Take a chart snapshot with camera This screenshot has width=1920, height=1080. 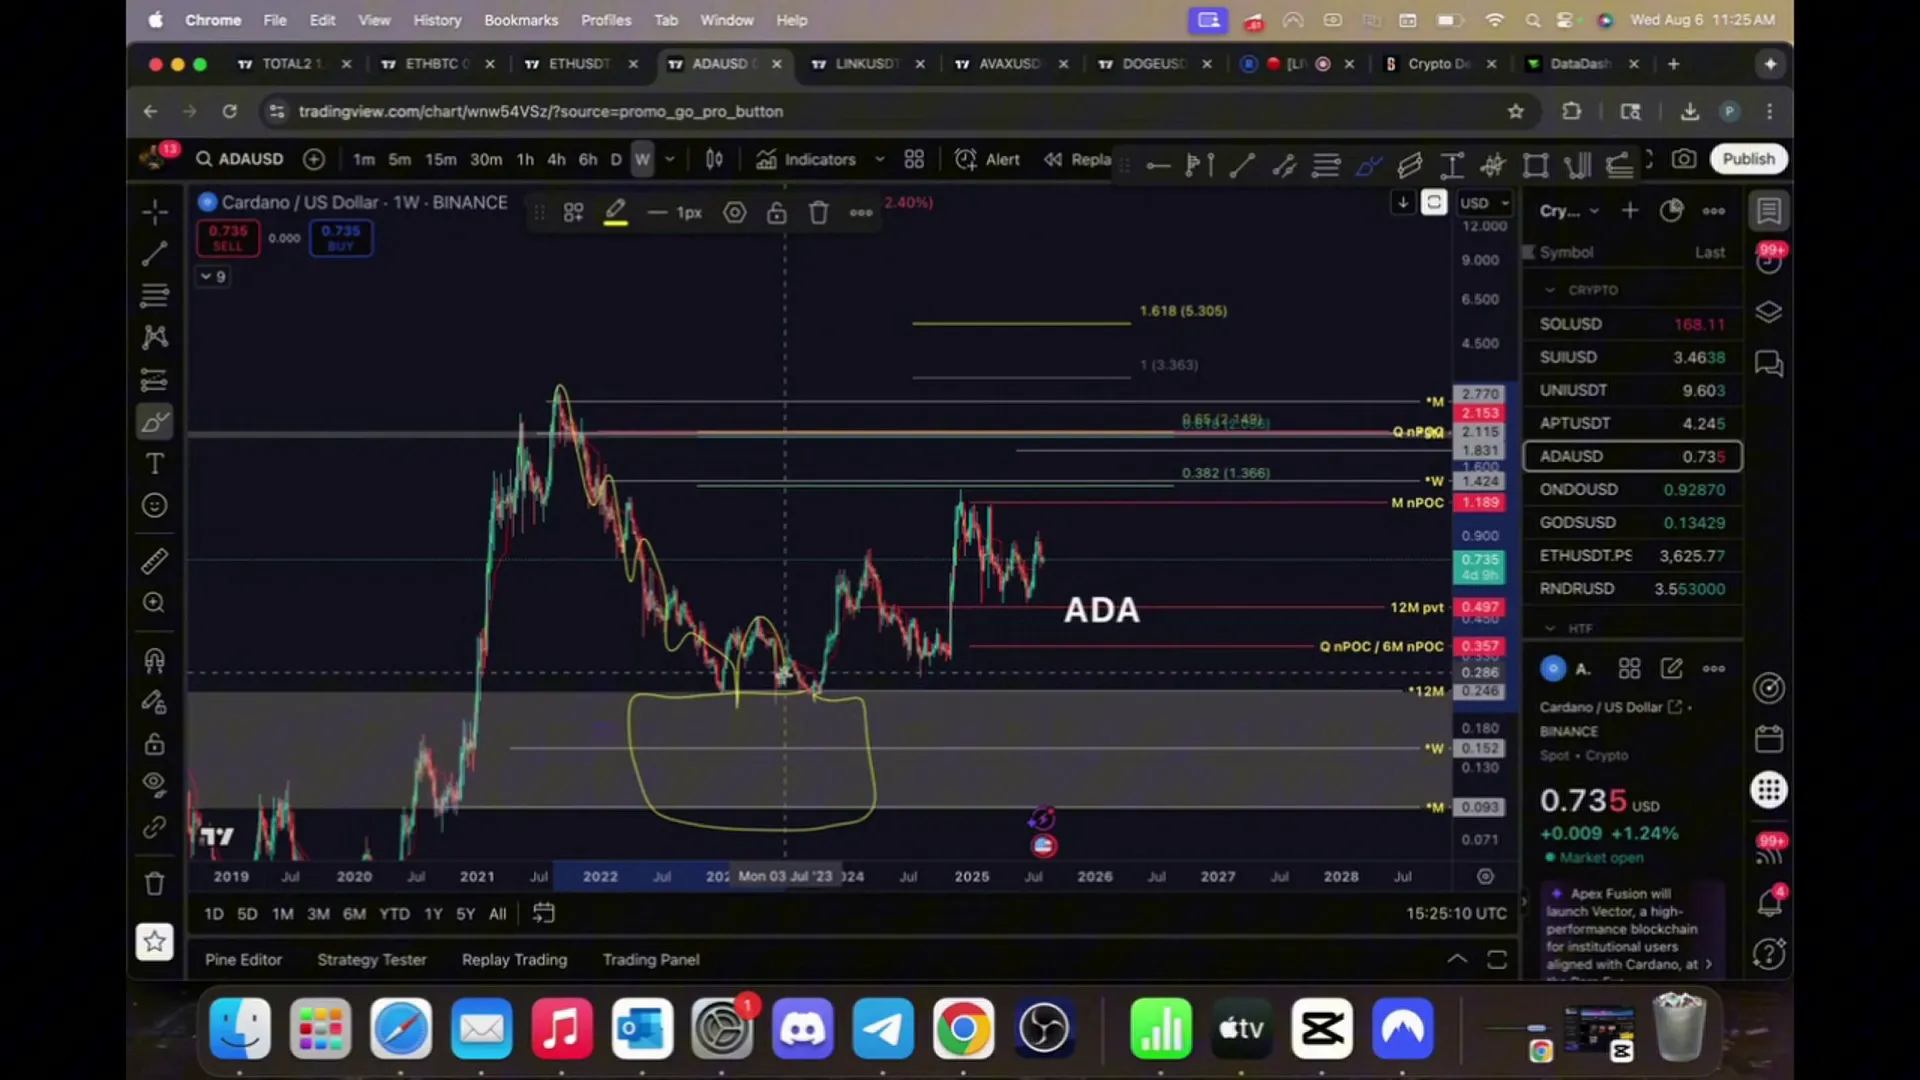(1684, 159)
